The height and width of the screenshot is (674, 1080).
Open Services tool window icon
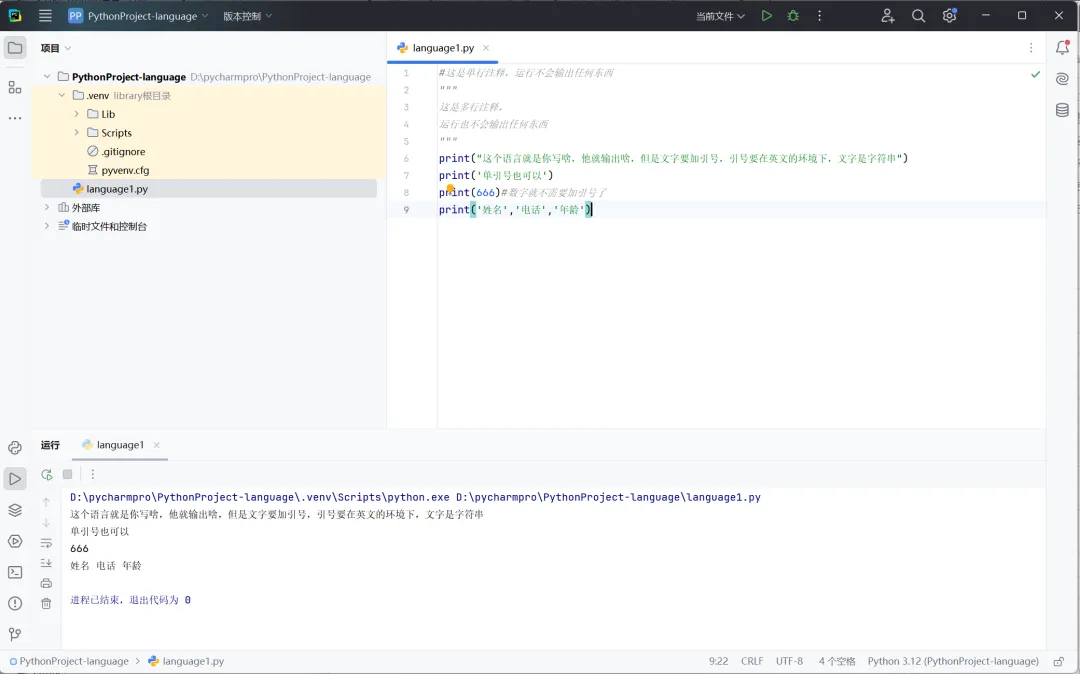14,541
